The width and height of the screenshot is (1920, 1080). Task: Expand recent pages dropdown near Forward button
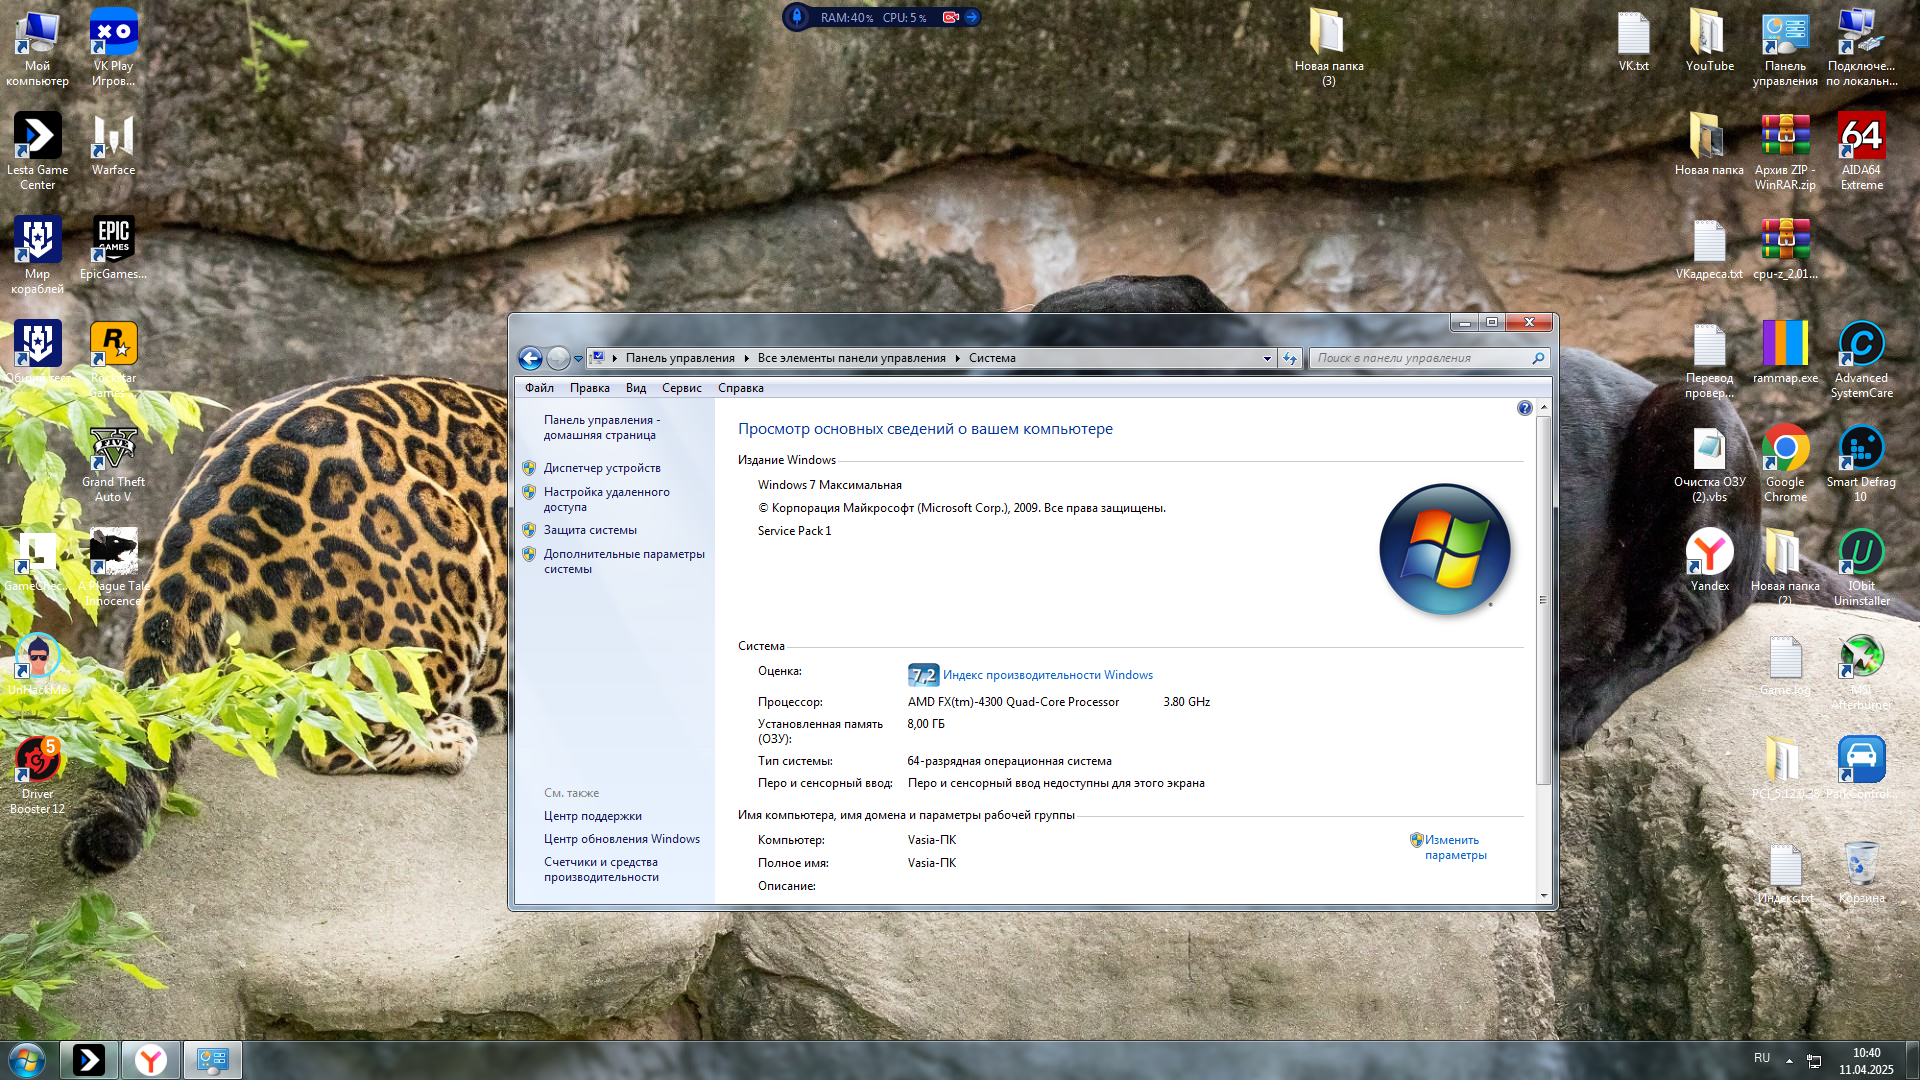coord(578,359)
